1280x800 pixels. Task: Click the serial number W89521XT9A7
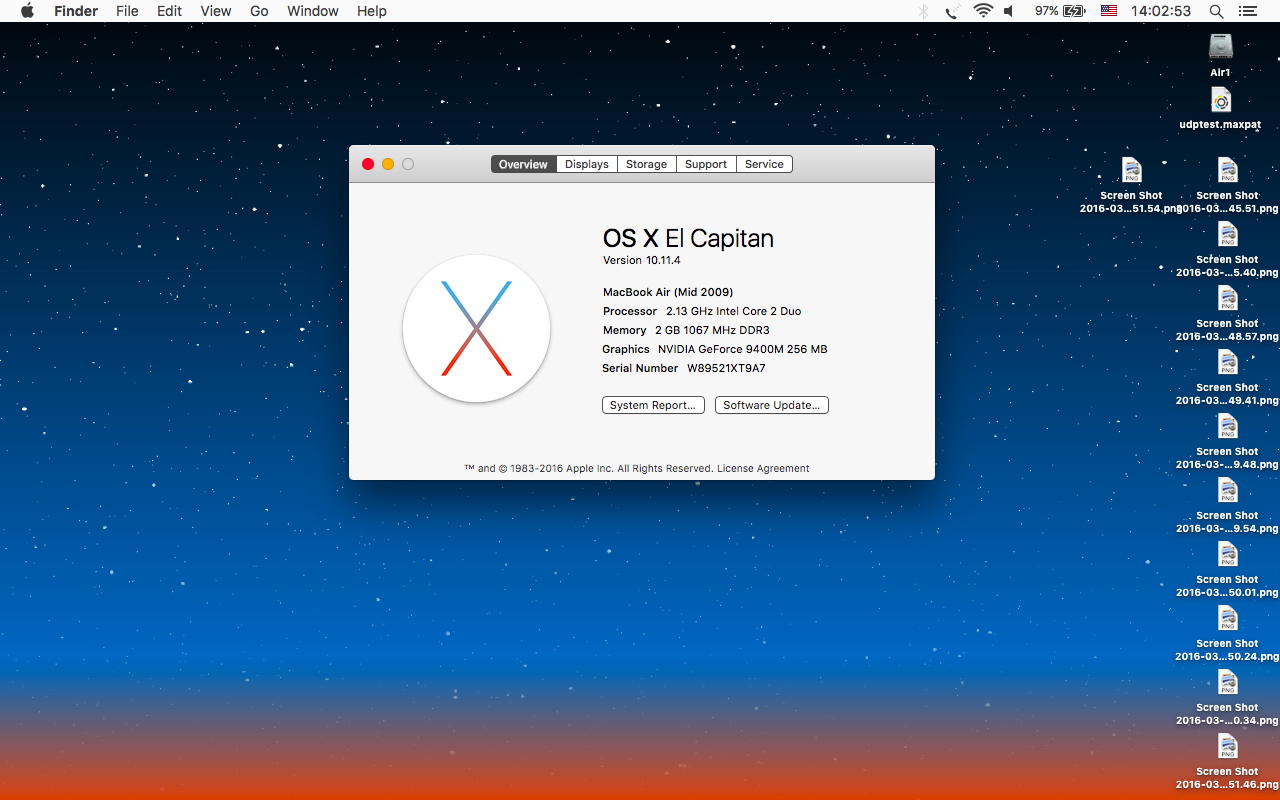point(726,368)
